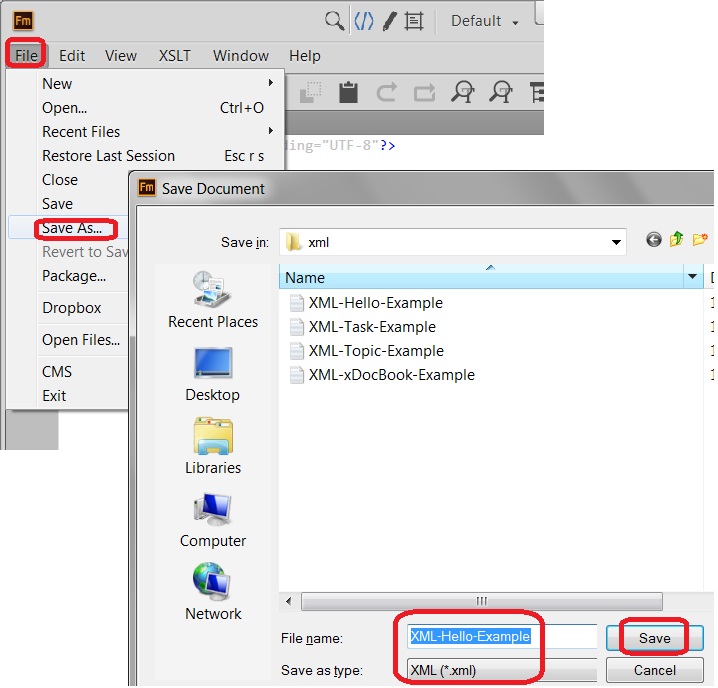Expand the New submenu
Screen dimensions: 718x688
click(x=146, y=83)
